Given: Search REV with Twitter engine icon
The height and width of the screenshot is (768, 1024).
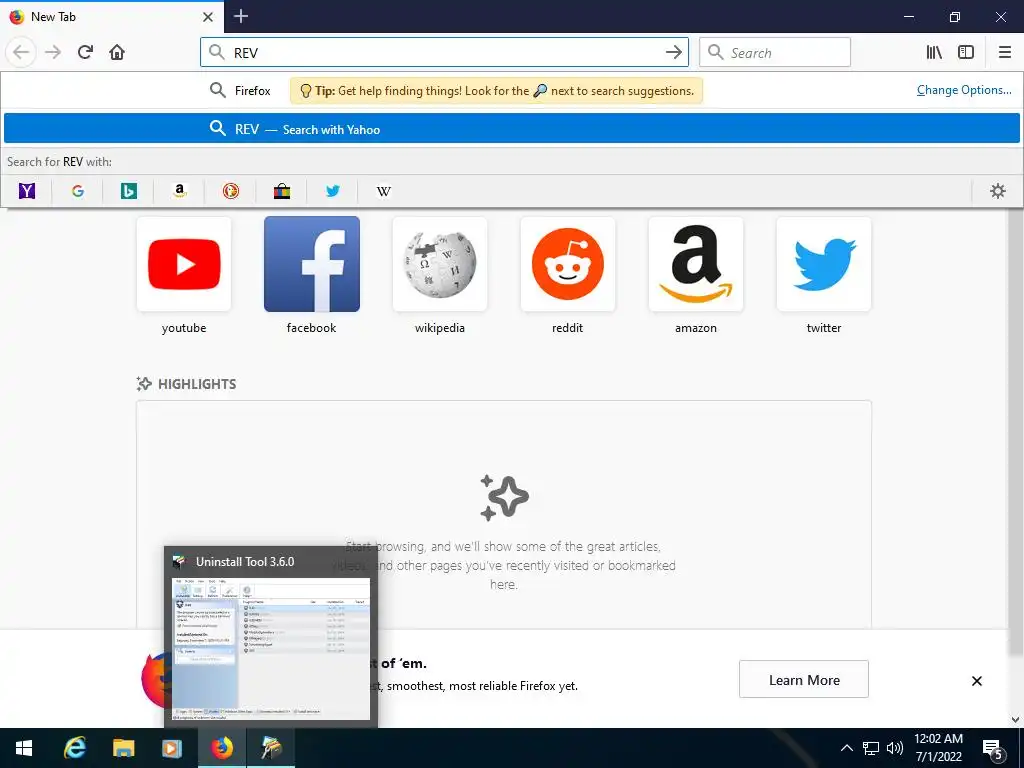Looking at the screenshot, I should click(x=332, y=191).
